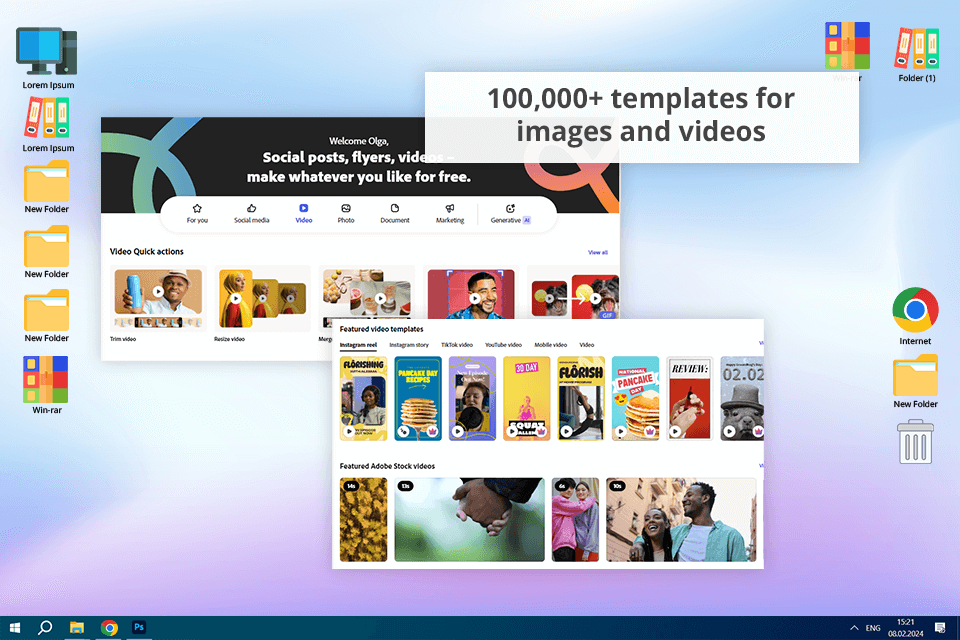This screenshot has width=960, height=640.
Task: Open the Pancake Day Recipes template
Action: pyautogui.click(x=418, y=398)
